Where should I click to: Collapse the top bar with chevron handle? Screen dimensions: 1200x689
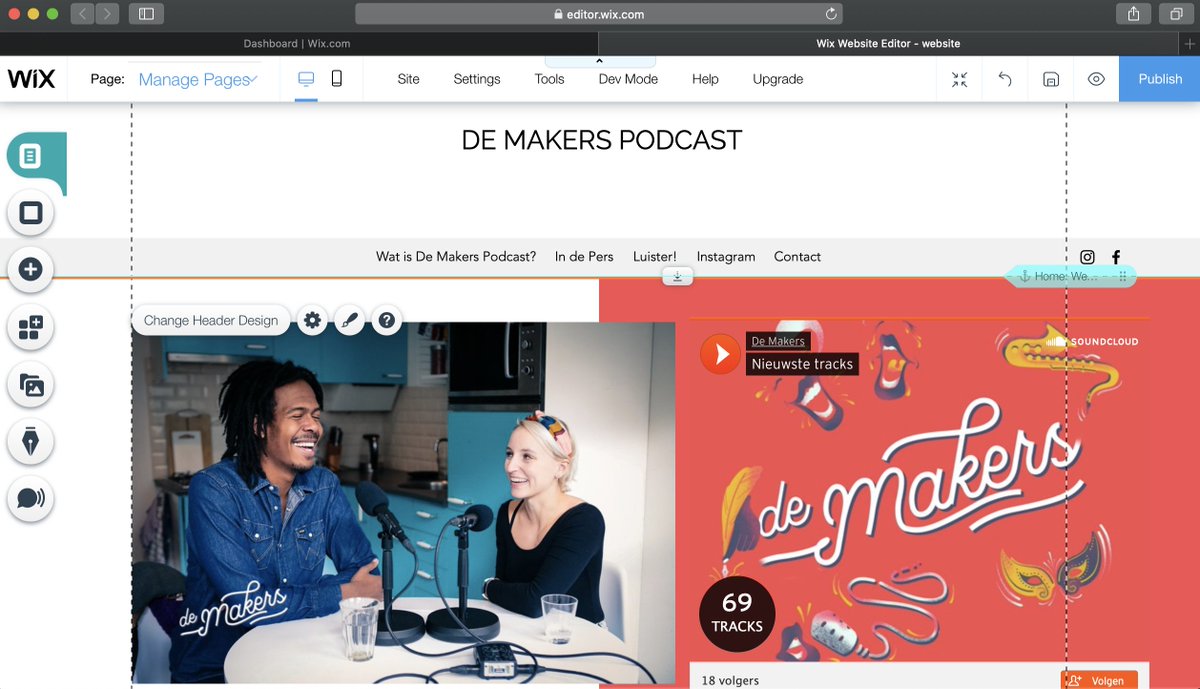pos(600,62)
